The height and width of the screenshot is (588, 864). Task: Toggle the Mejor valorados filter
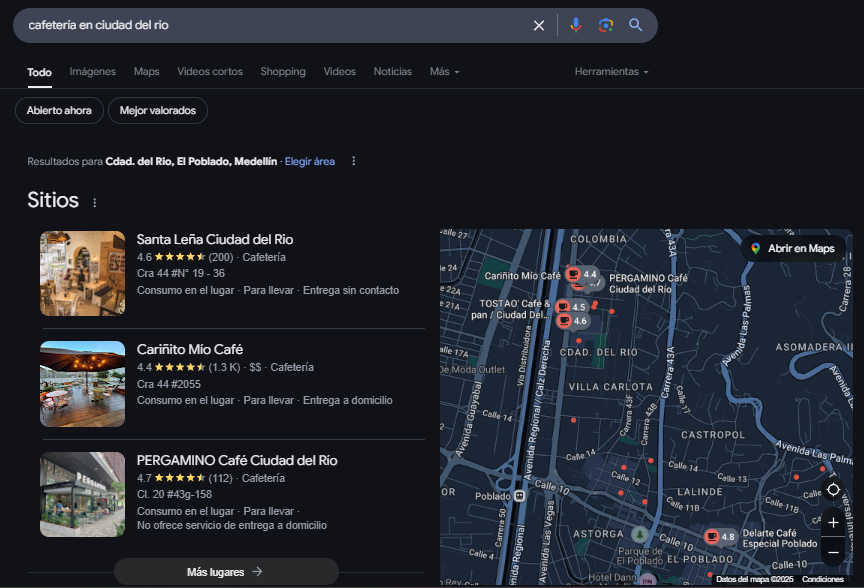(x=157, y=111)
